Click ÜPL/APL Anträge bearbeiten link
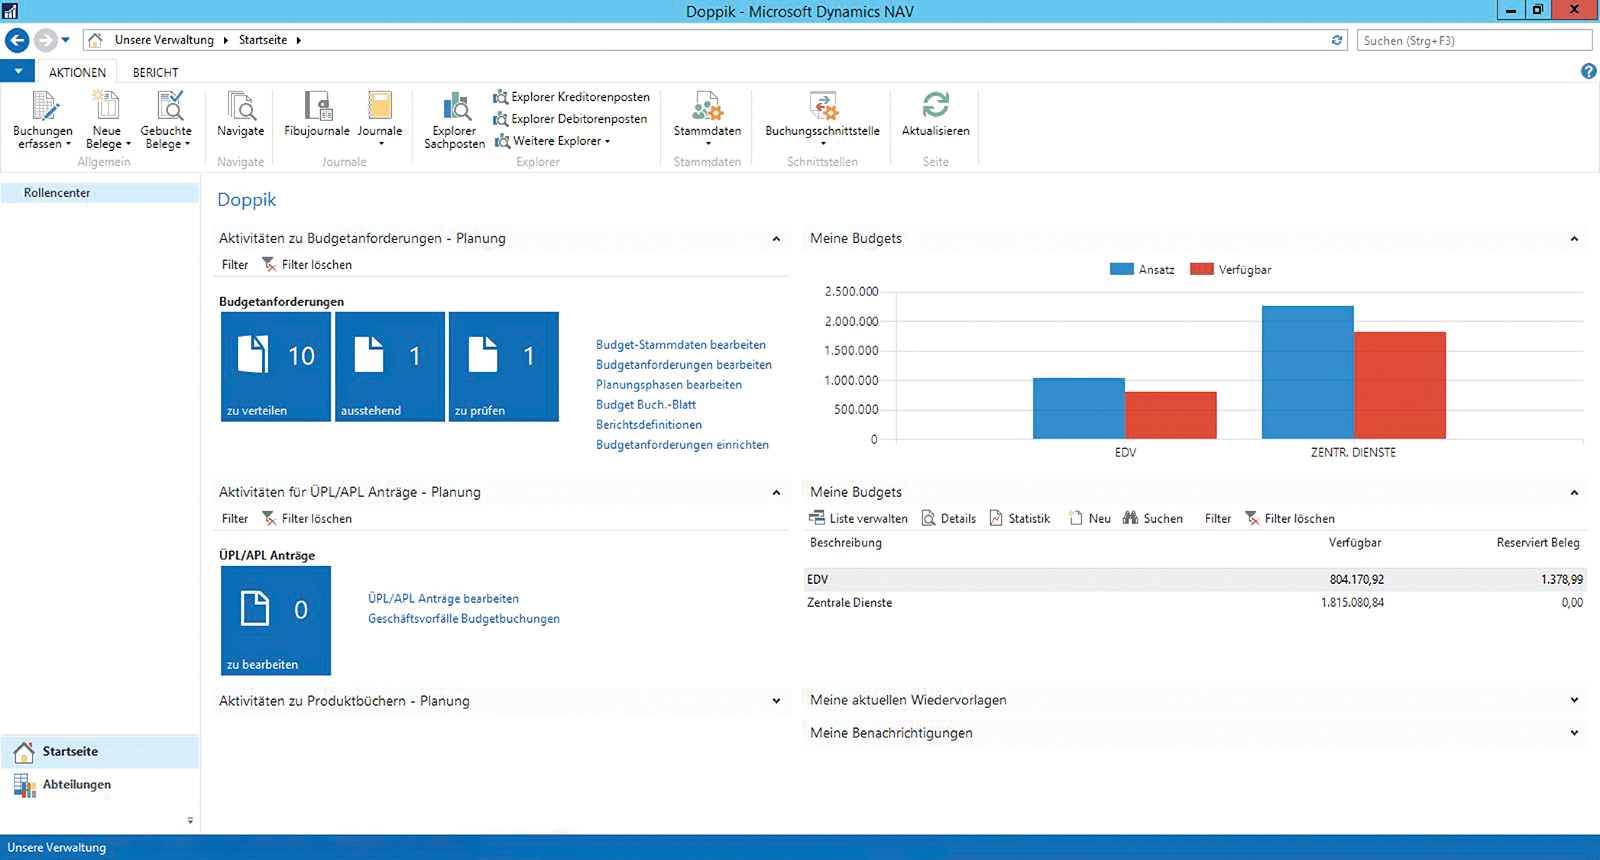The height and width of the screenshot is (860, 1600). 443,599
